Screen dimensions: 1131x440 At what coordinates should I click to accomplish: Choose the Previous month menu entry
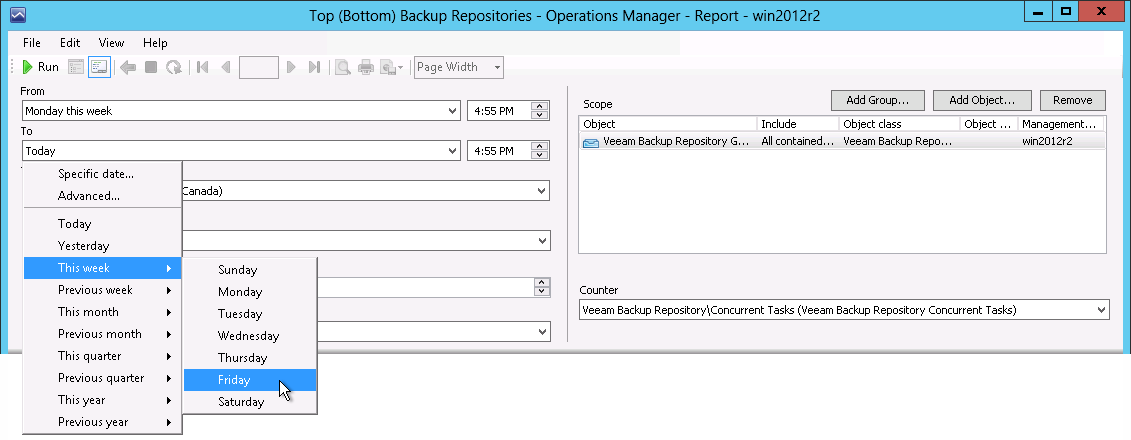point(100,334)
